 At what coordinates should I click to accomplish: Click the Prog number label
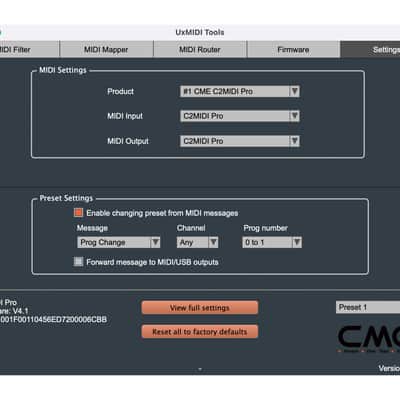point(265,228)
